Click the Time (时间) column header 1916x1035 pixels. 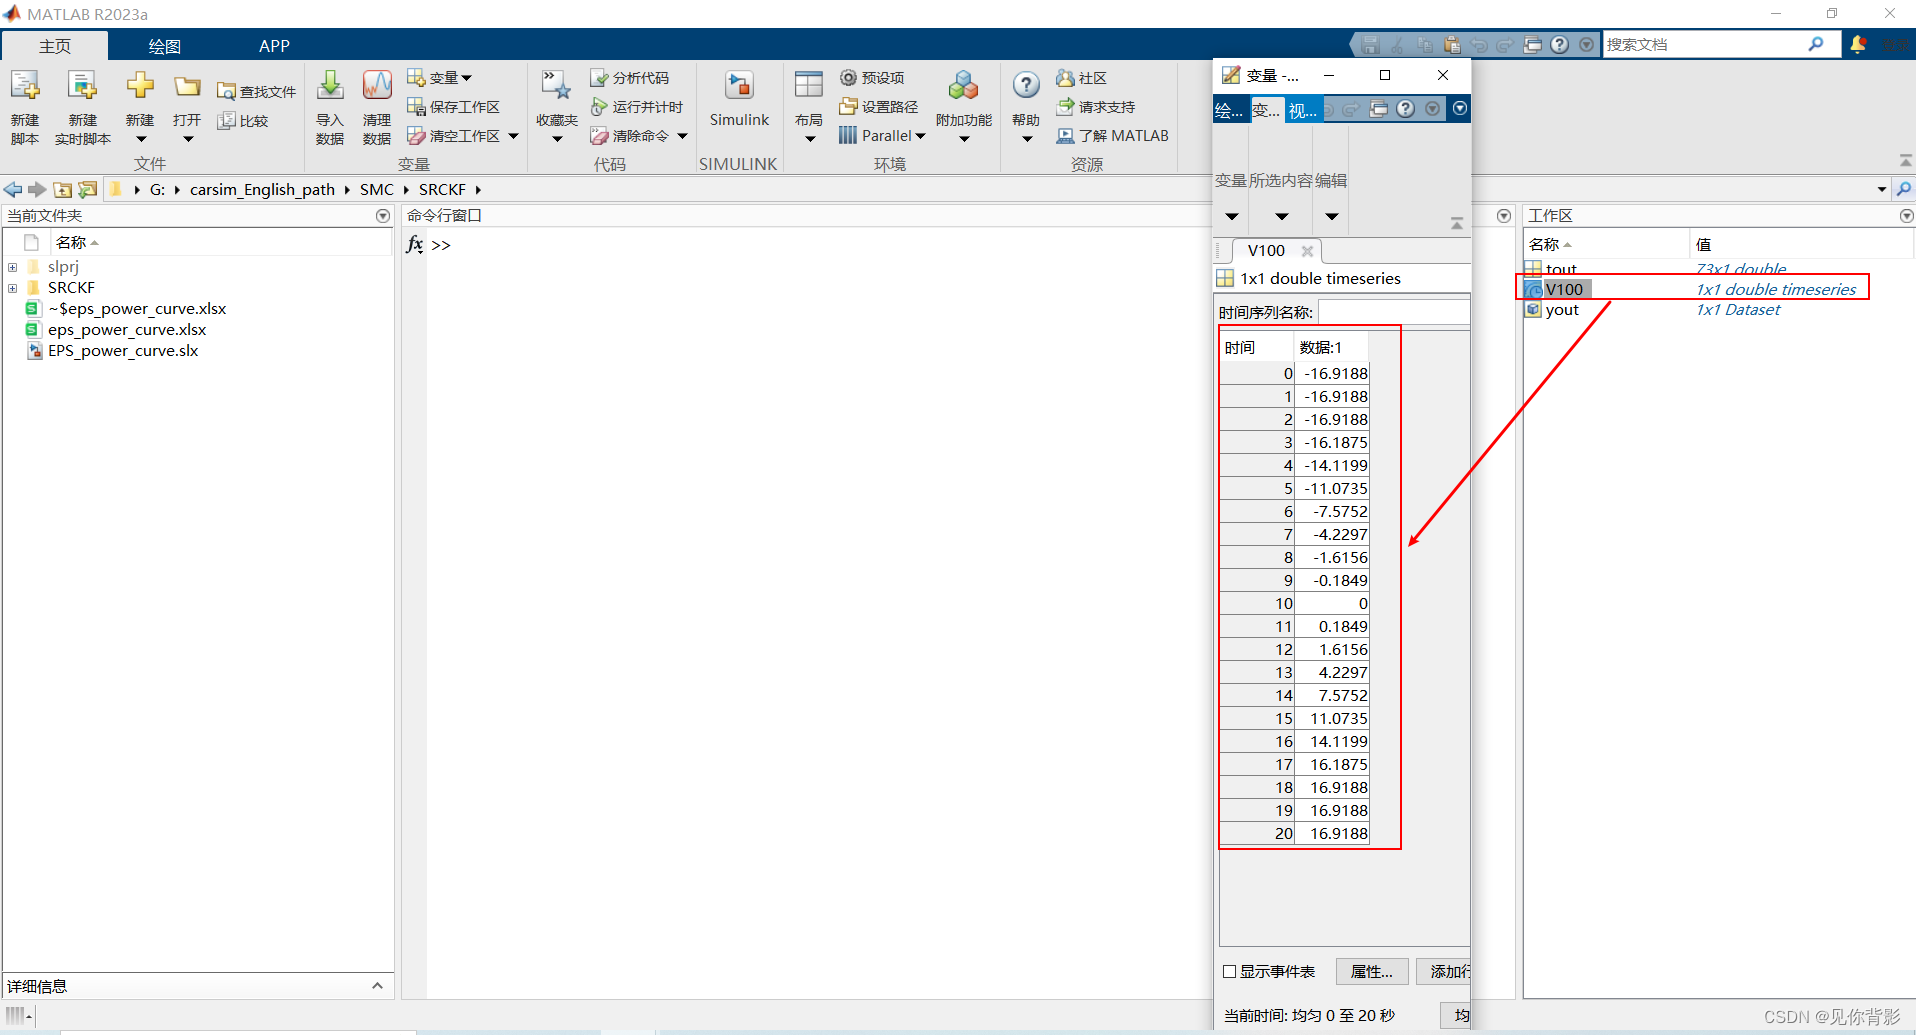[x=1256, y=347]
